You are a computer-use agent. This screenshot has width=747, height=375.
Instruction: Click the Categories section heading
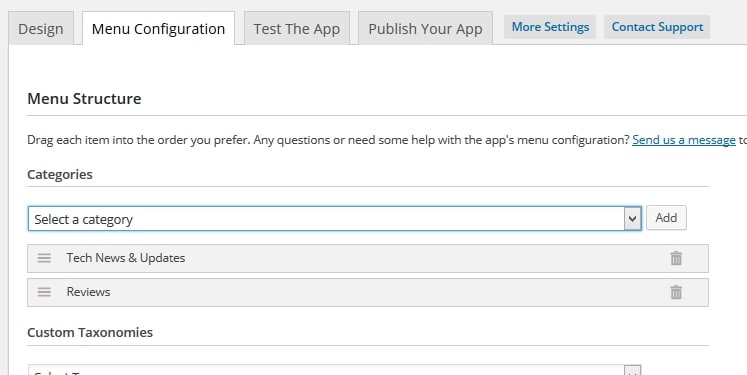(x=60, y=174)
